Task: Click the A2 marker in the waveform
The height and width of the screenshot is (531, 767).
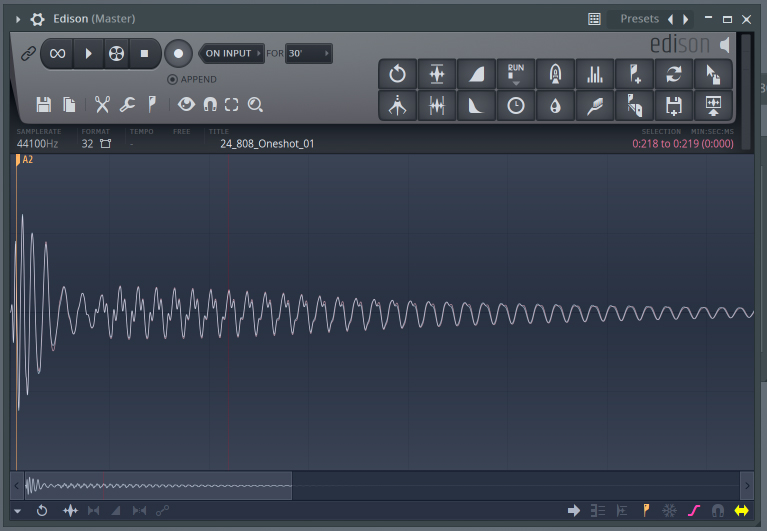Action: 24,160
